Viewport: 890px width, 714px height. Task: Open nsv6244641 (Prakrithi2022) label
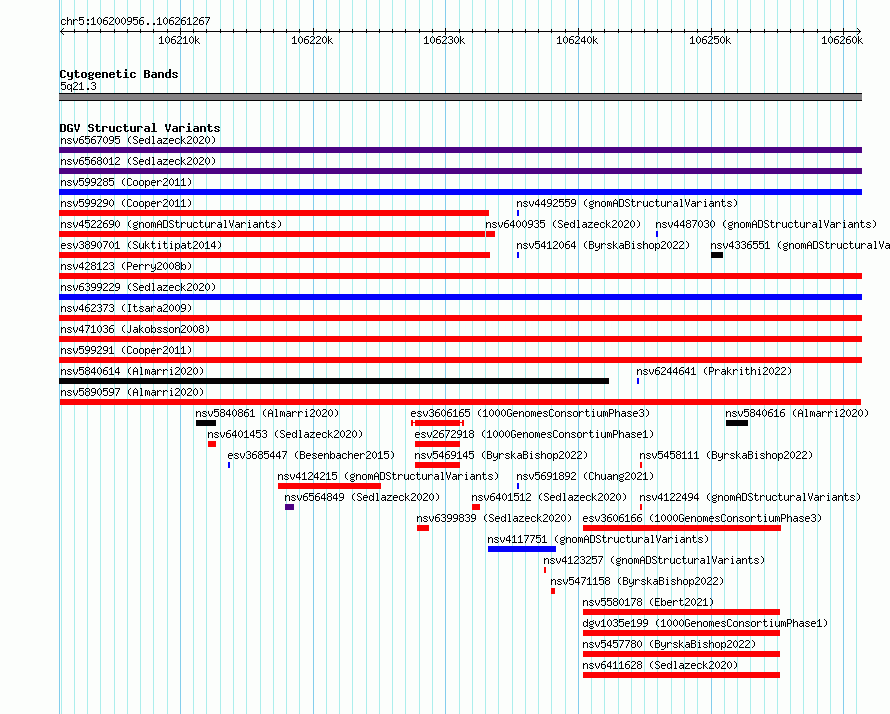714,371
